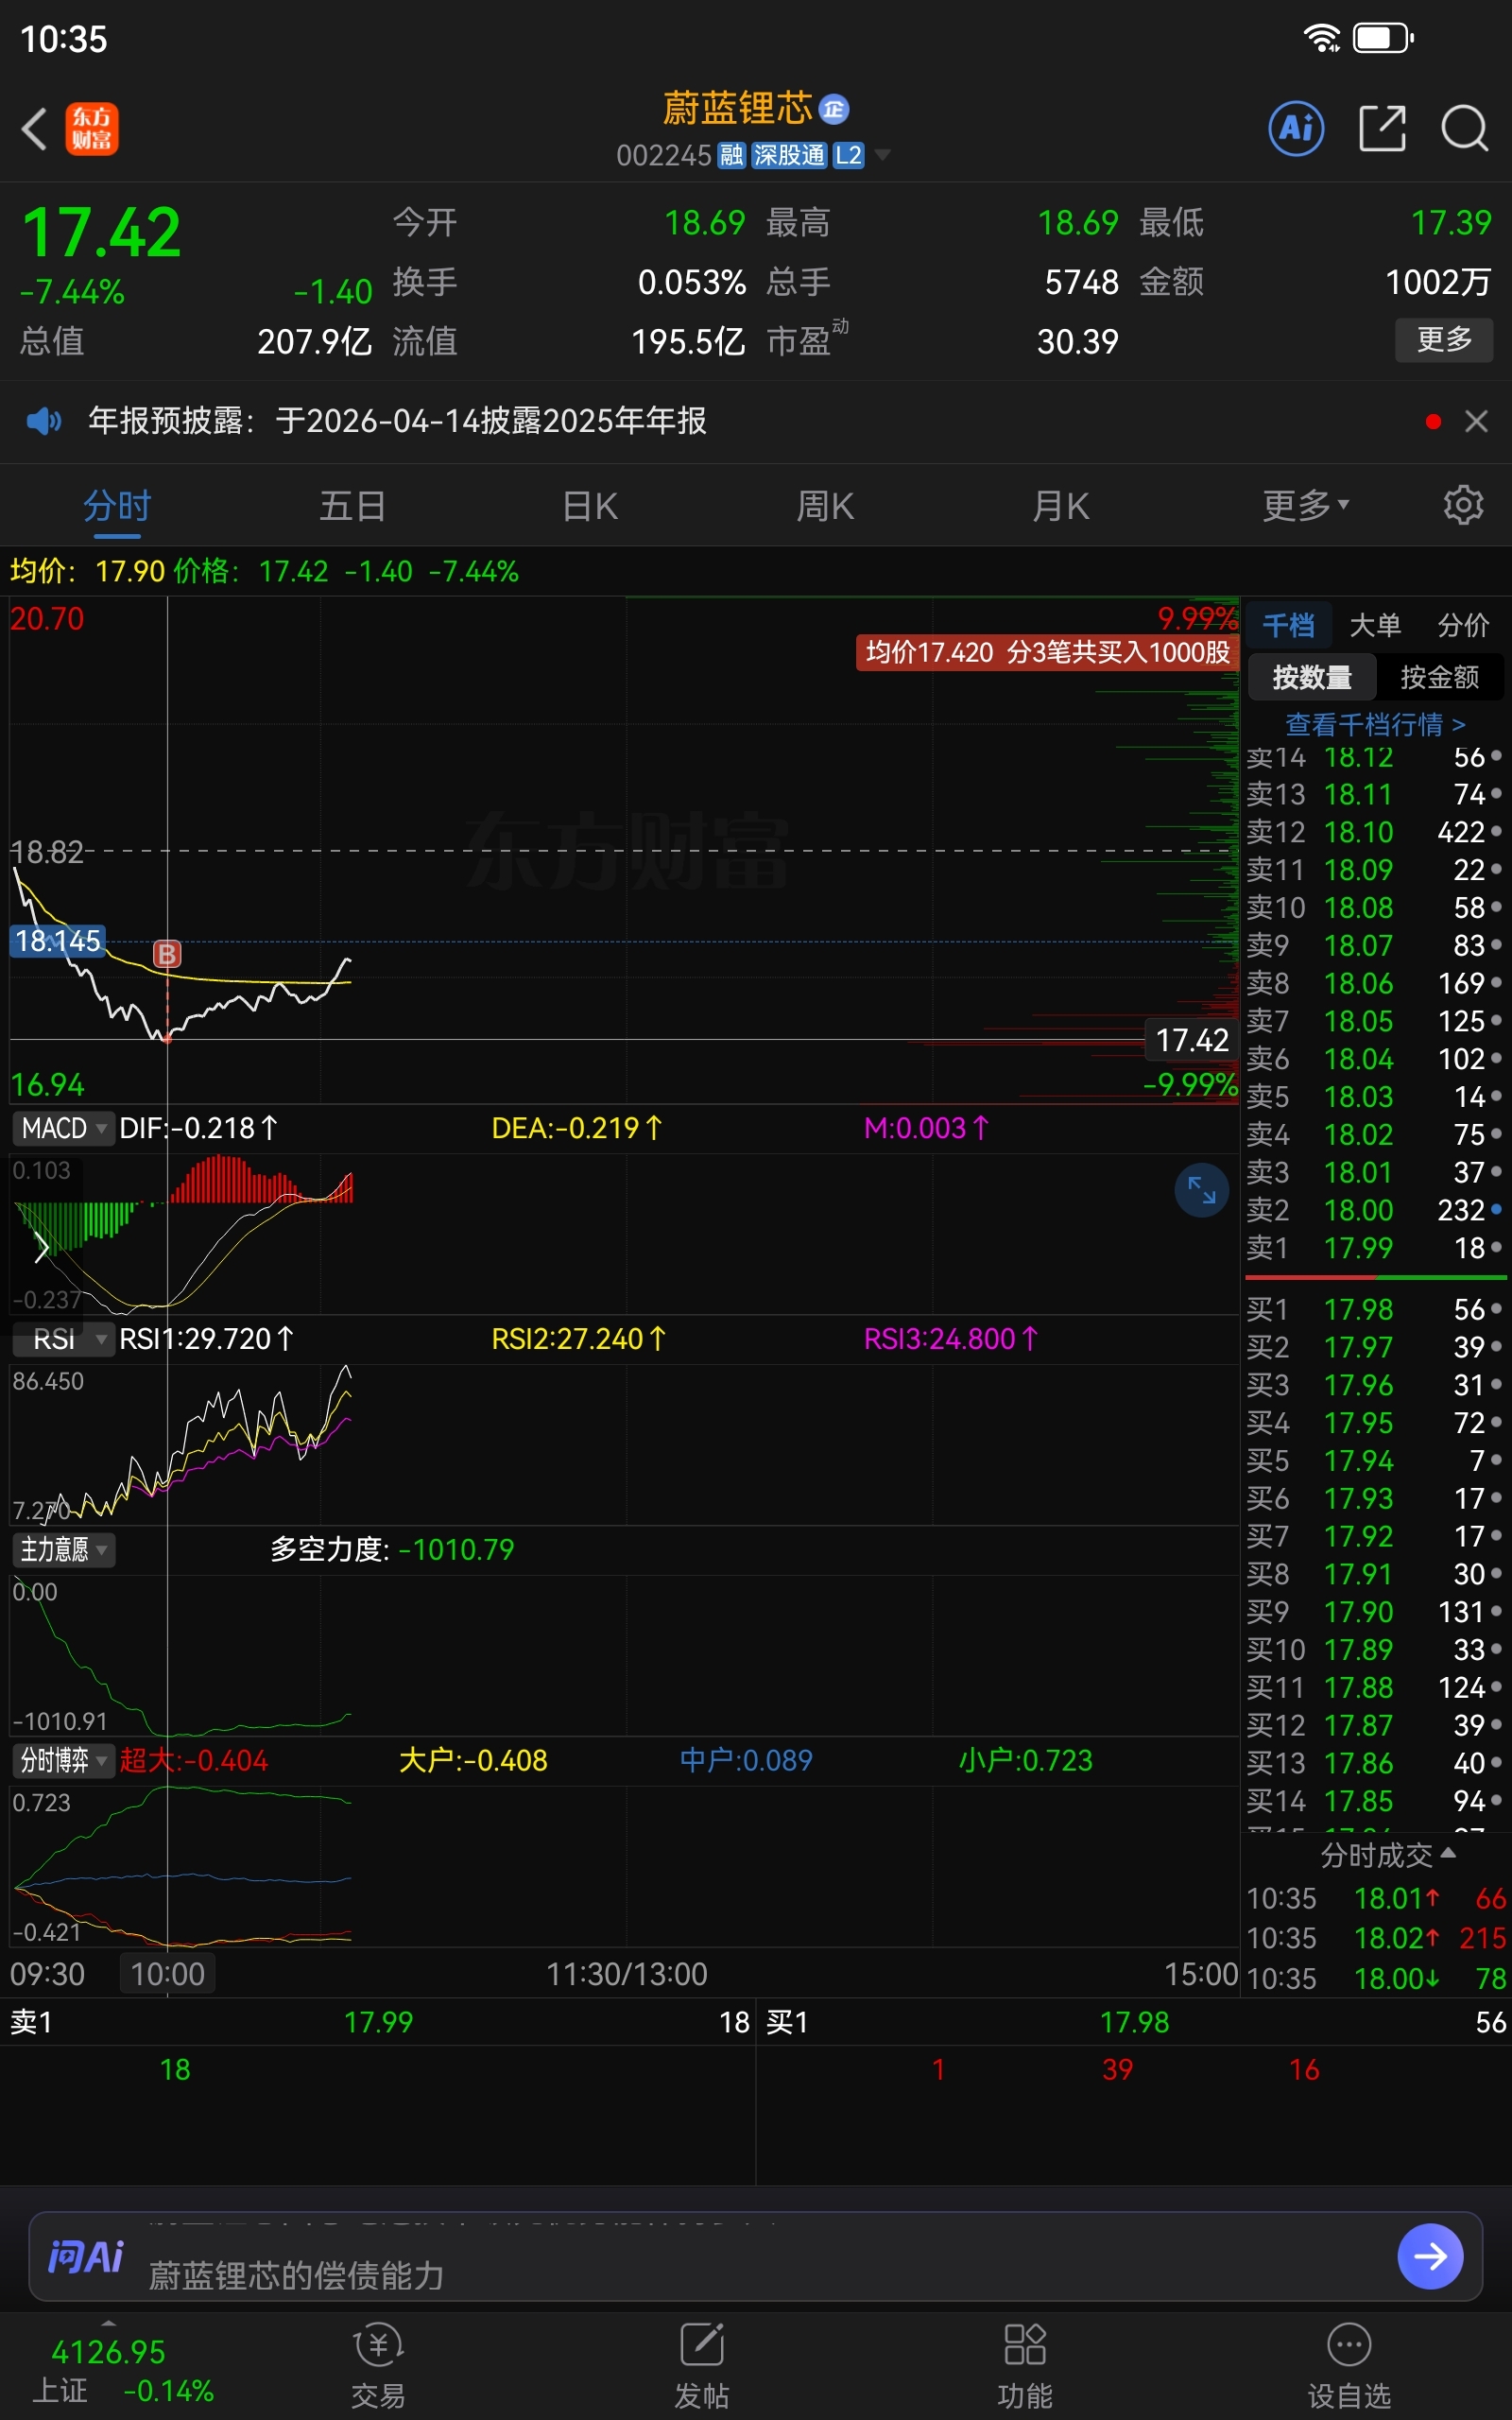Viewport: 1512px width, 2420px height.
Task: Switch to the 五日 tab
Action: point(352,505)
